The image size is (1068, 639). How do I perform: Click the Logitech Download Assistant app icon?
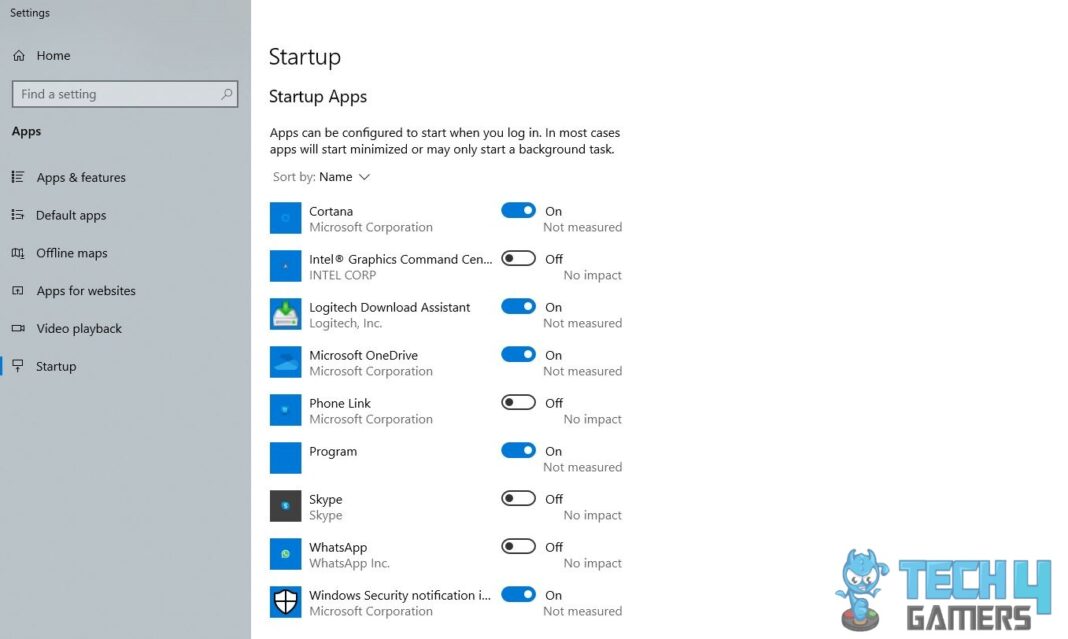[285, 314]
